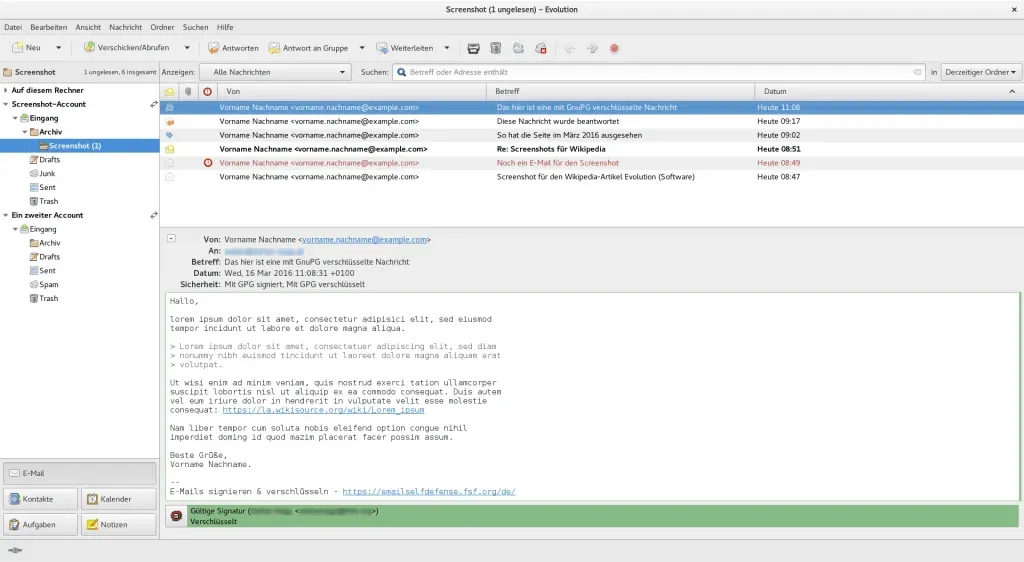Click Verschicken/Abrufen send receive button

click(126, 48)
